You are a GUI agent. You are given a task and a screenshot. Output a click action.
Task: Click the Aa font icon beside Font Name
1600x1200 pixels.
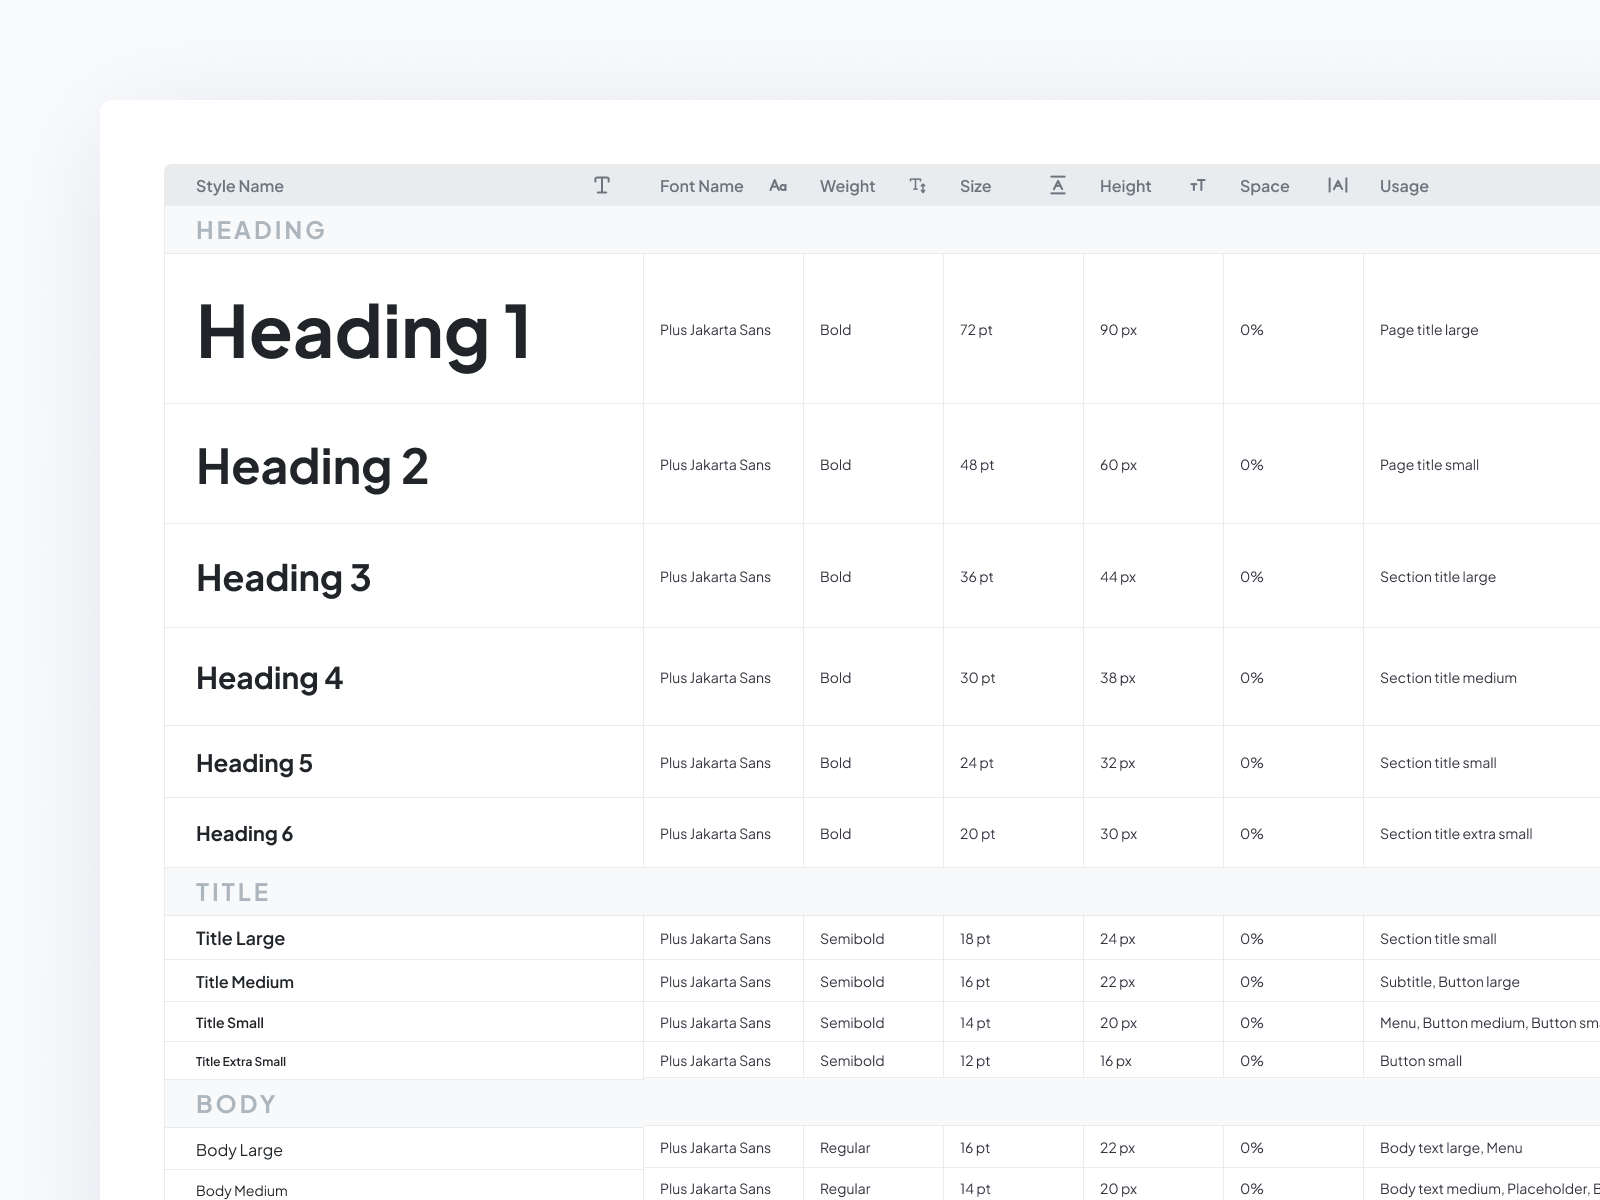778,185
